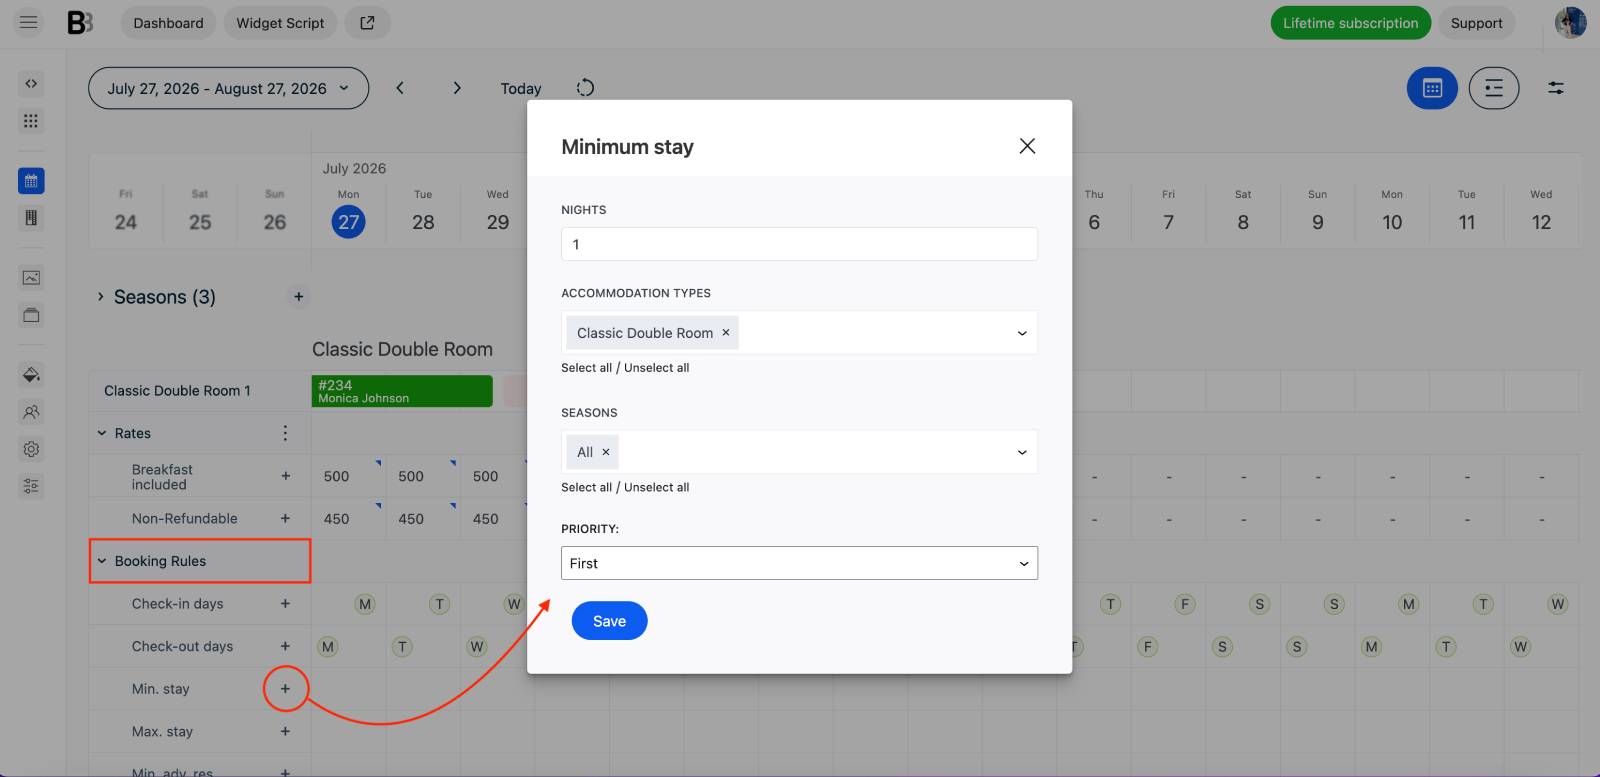Go to next date range
The image size is (1600, 777).
(x=457, y=88)
